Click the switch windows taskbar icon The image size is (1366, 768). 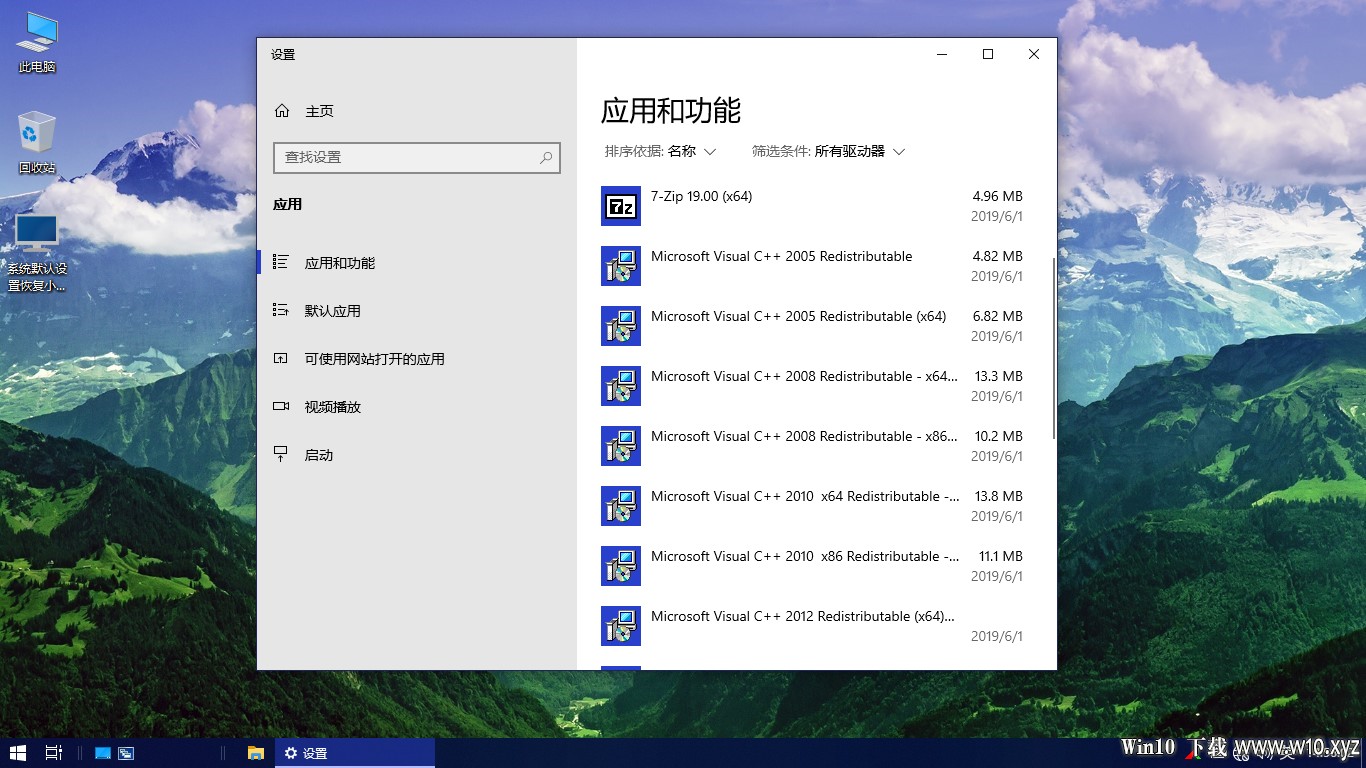pyautogui.click(x=126, y=753)
